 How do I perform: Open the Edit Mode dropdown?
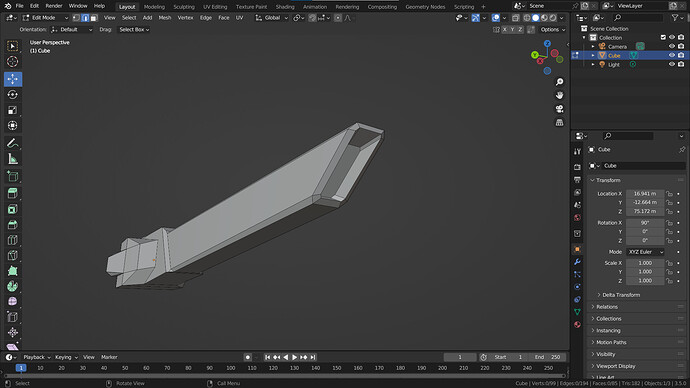pos(45,18)
